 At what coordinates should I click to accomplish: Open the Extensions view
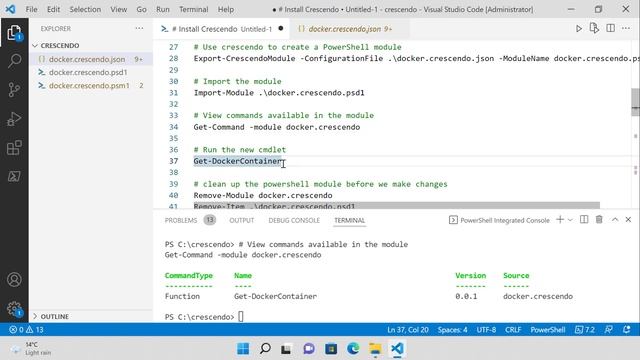(14, 148)
